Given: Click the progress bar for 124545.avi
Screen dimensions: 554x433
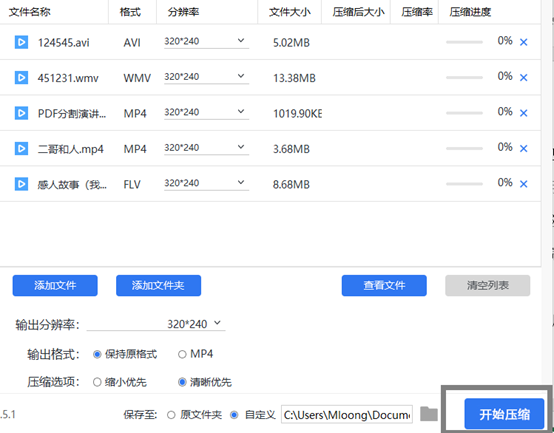Looking at the screenshot, I should click(464, 42).
